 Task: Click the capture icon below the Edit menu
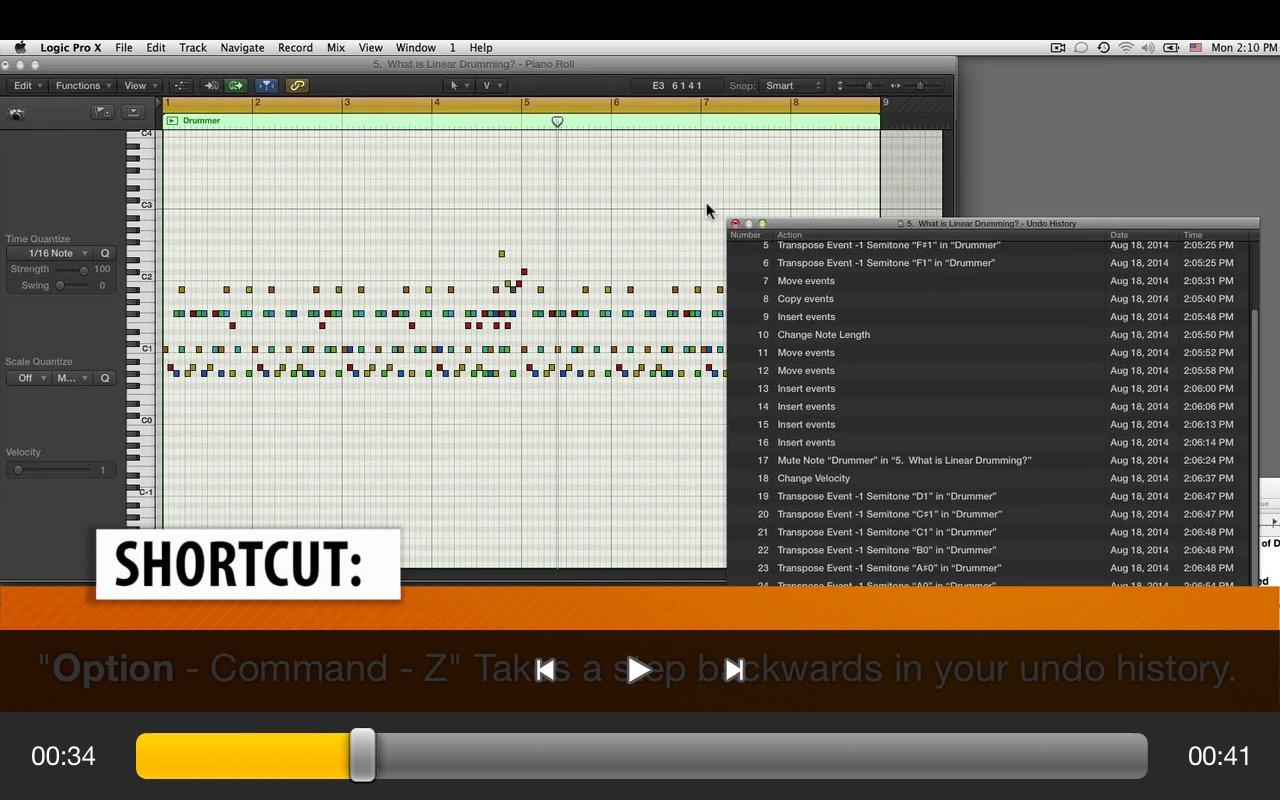click(x=17, y=113)
